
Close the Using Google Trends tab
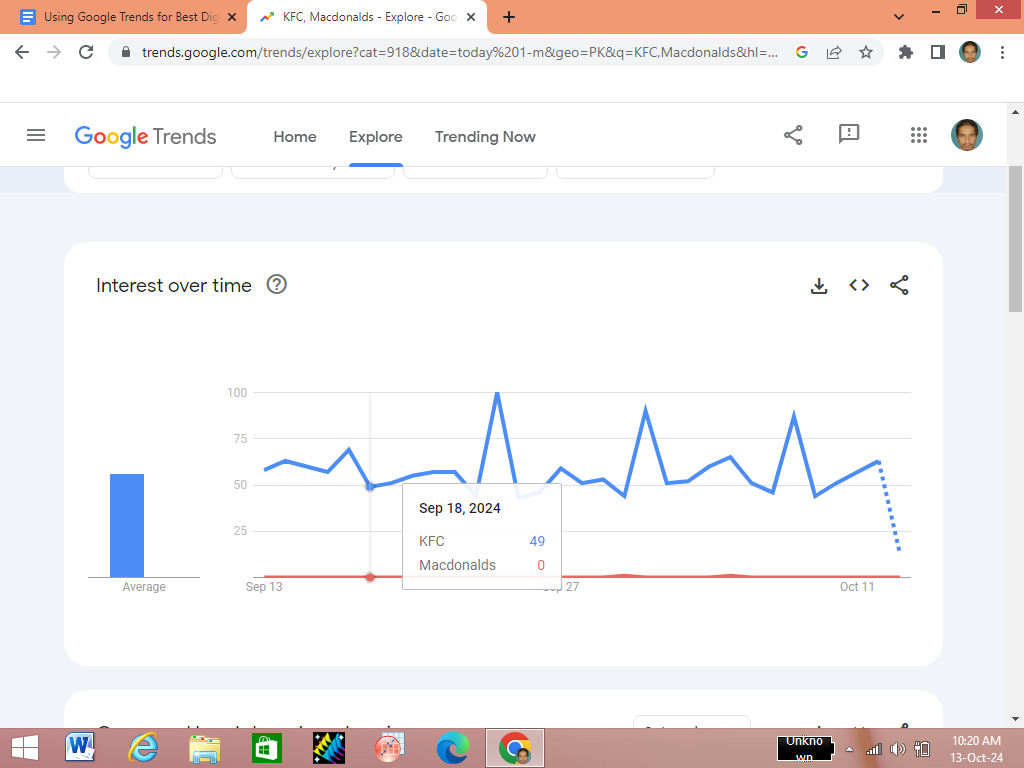232,17
